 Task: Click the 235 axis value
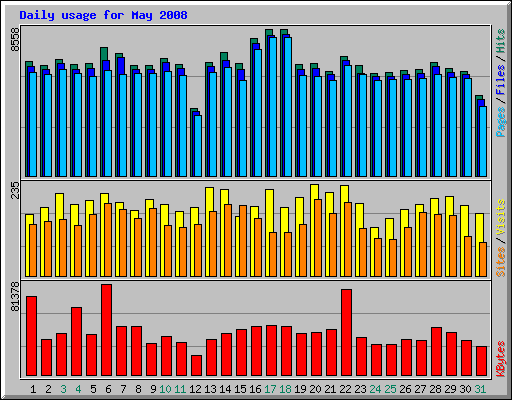click(15, 190)
